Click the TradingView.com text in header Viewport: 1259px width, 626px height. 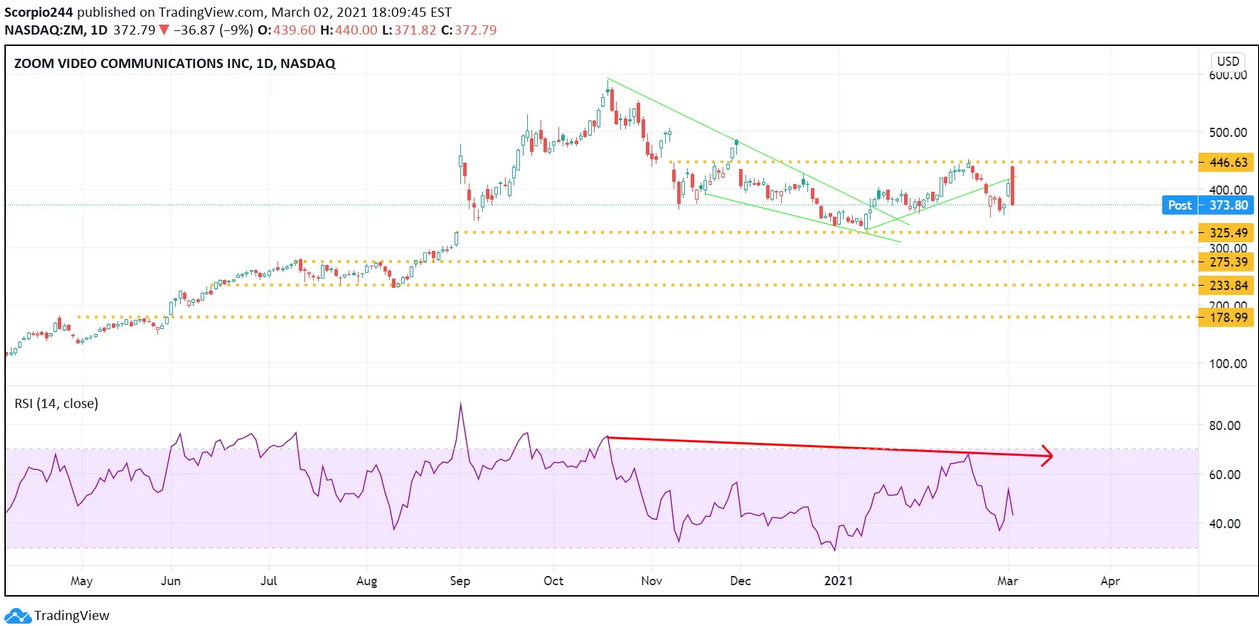pos(216,12)
